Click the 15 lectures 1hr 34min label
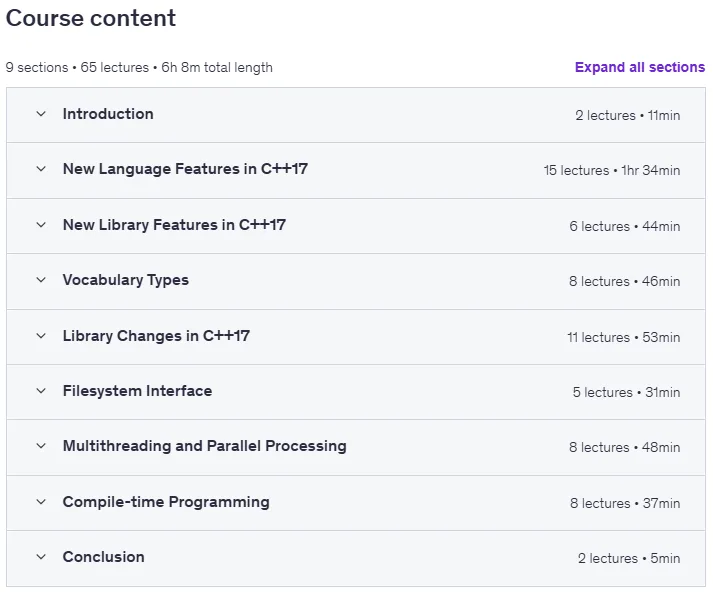713x593 pixels. (x=612, y=171)
